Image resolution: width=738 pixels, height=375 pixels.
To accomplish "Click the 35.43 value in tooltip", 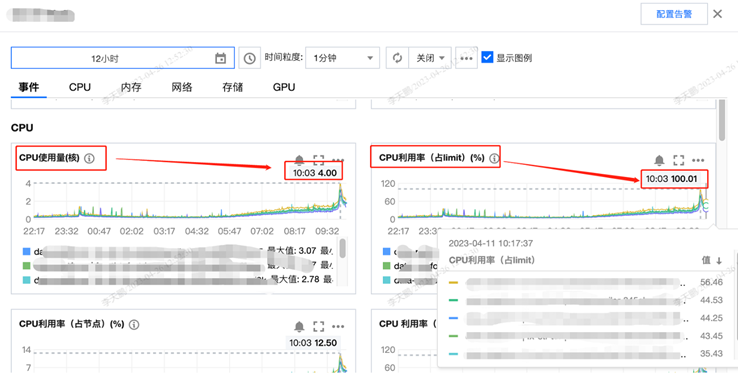I will point(711,354).
